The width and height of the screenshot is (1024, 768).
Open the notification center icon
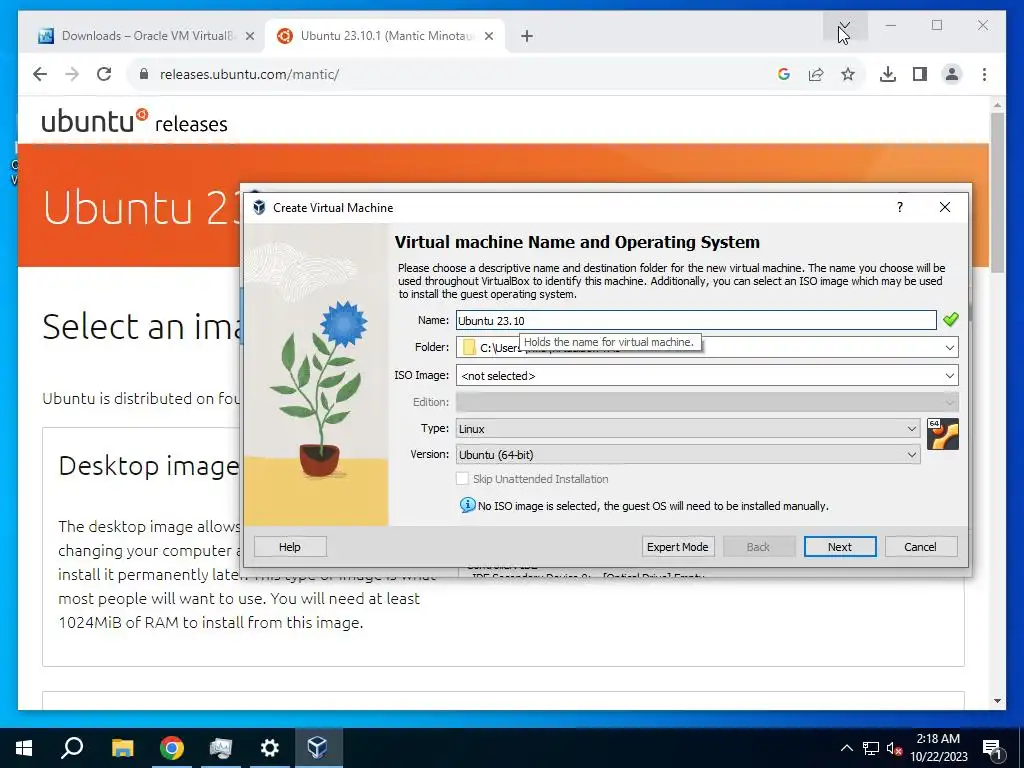(x=993, y=748)
